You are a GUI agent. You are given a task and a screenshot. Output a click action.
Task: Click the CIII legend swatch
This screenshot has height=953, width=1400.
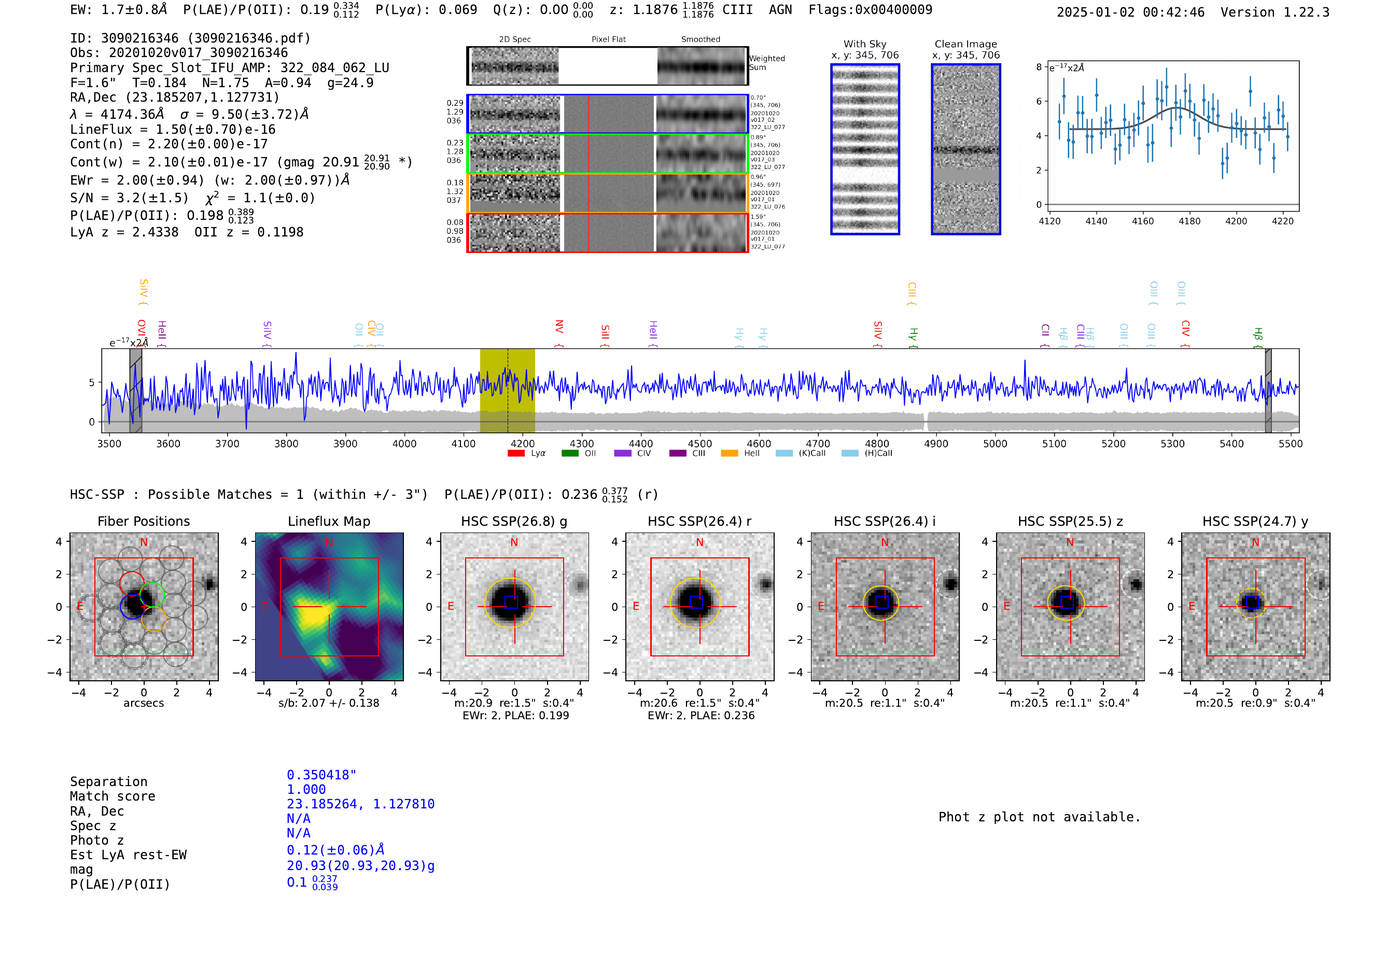point(678,453)
